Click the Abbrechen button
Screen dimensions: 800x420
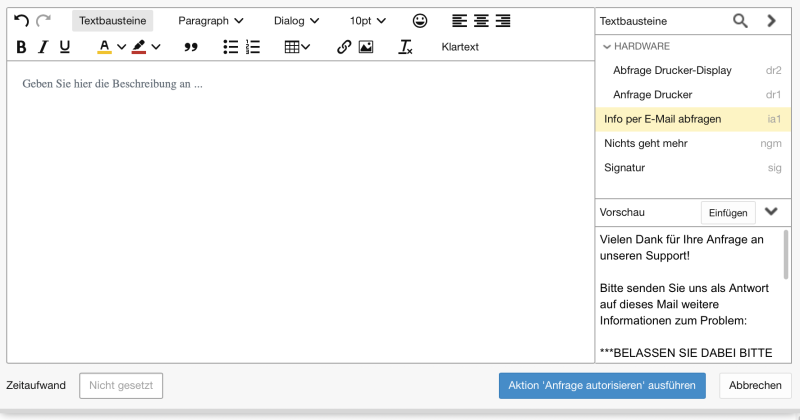tap(755, 386)
